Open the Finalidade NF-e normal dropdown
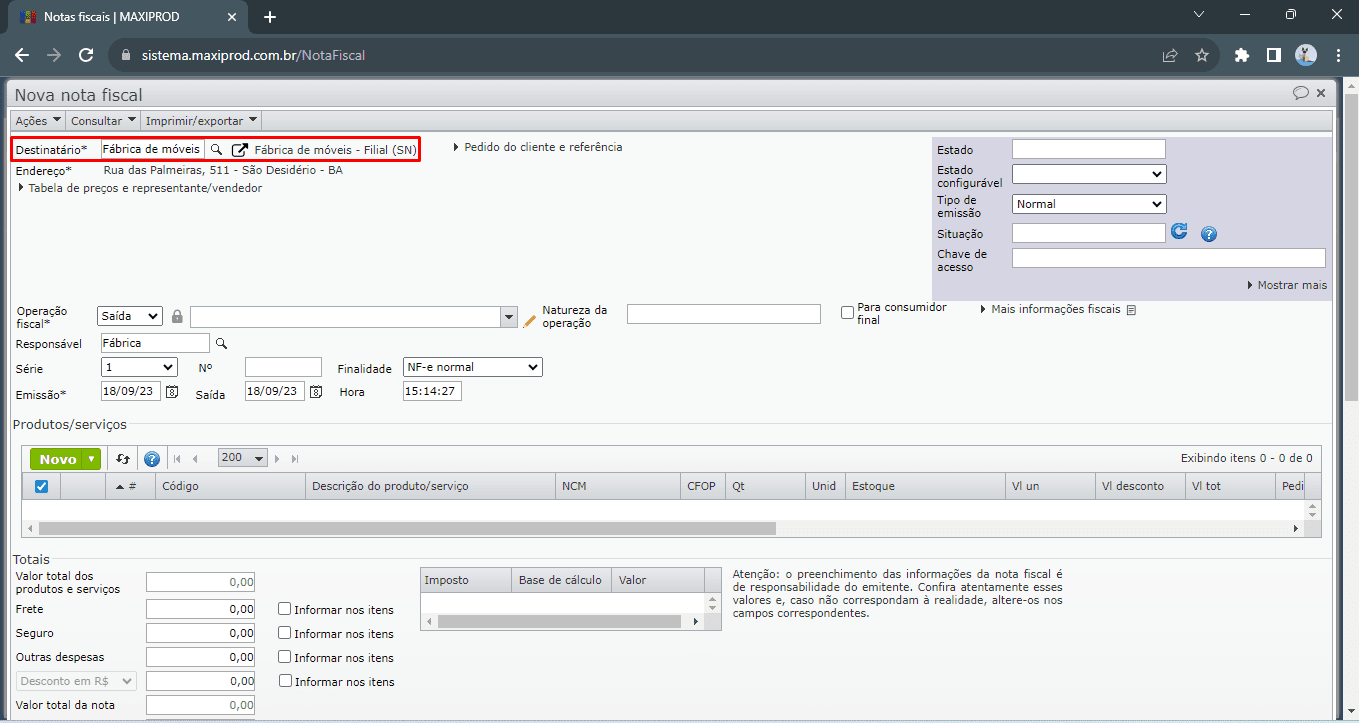Screen dimensions: 1359x723 (472, 367)
